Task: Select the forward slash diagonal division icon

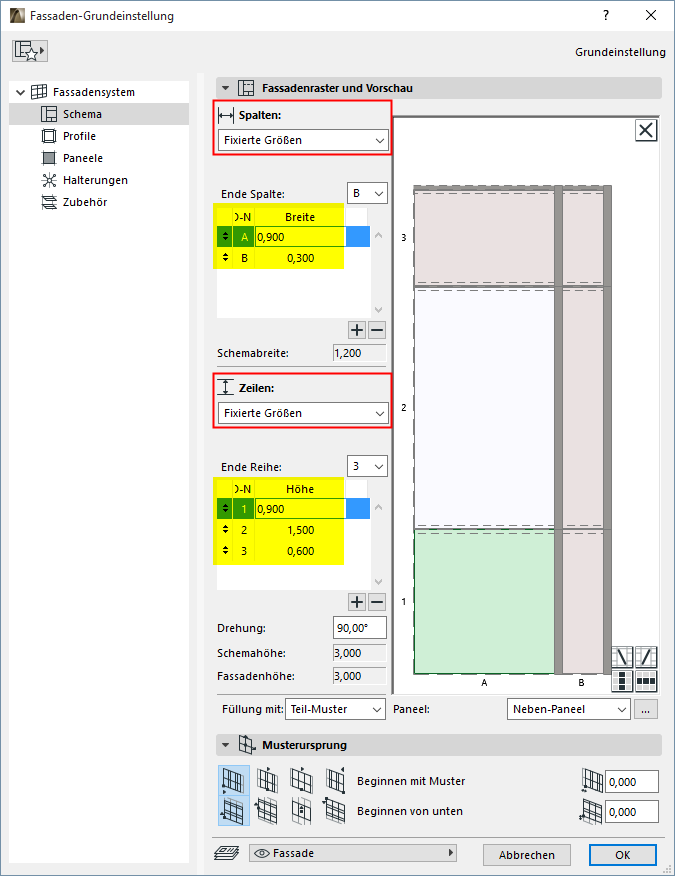Action: [646, 657]
